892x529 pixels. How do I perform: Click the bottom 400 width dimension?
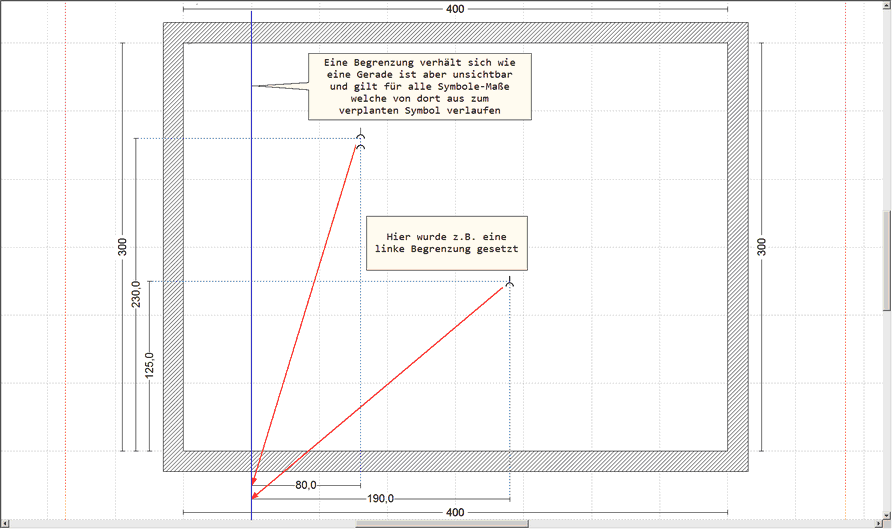pyautogui.click(x=455, y=512)
